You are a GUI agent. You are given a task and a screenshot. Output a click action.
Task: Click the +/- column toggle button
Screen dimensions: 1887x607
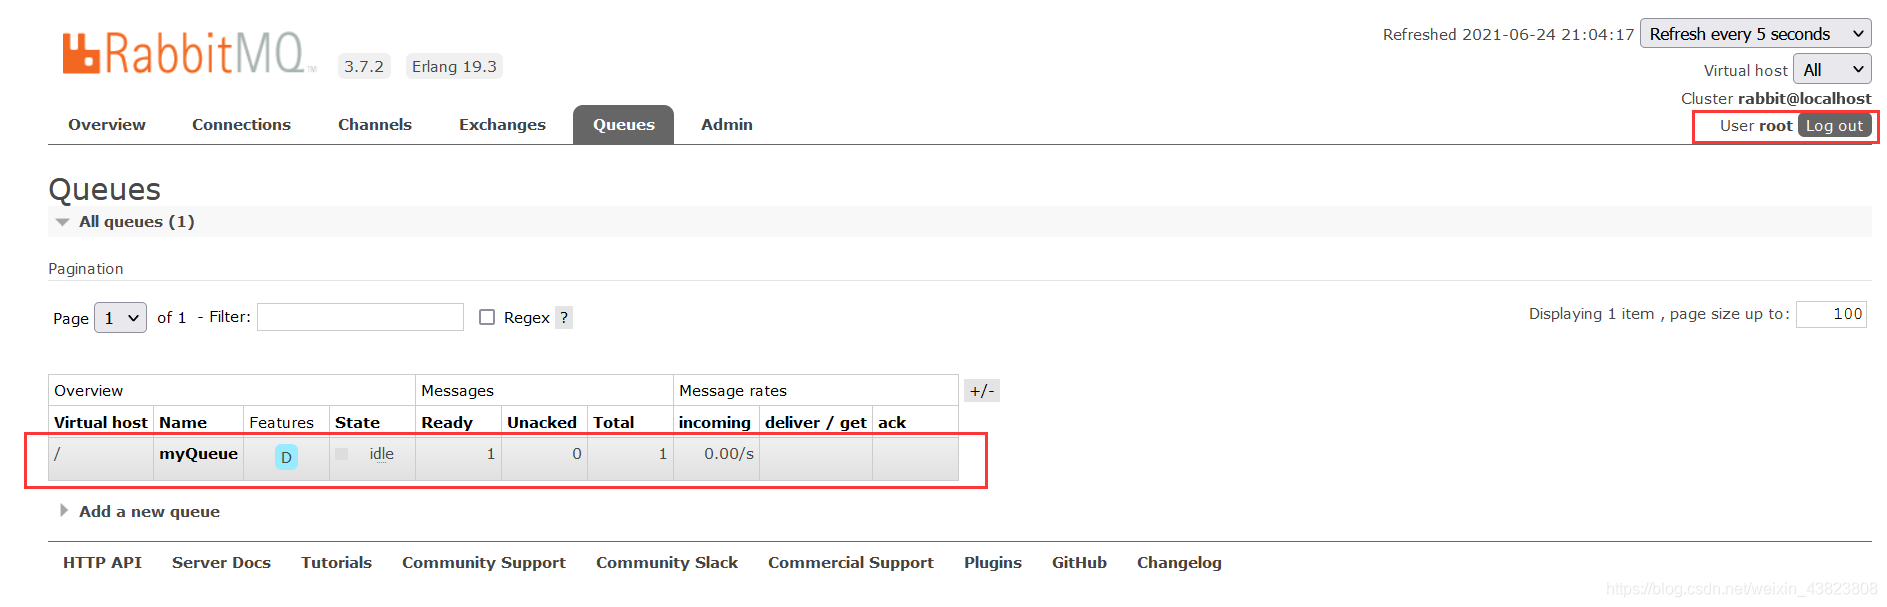coord(981,391)
